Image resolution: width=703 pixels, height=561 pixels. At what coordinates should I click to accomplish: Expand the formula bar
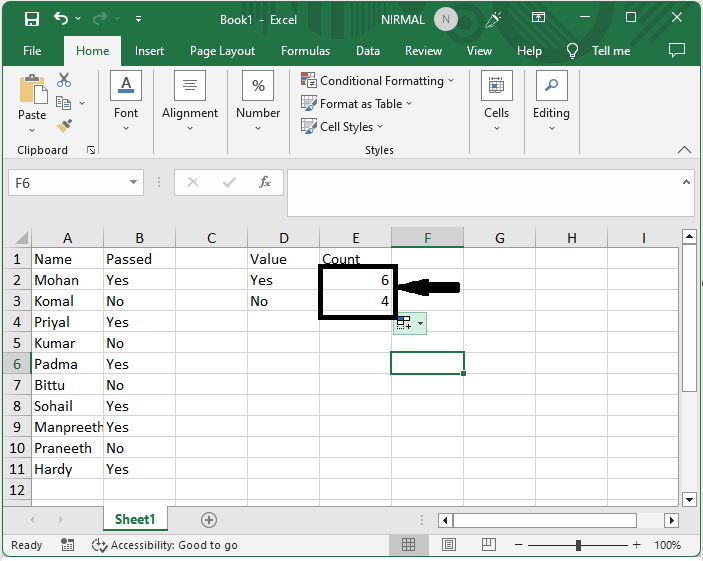686,182
